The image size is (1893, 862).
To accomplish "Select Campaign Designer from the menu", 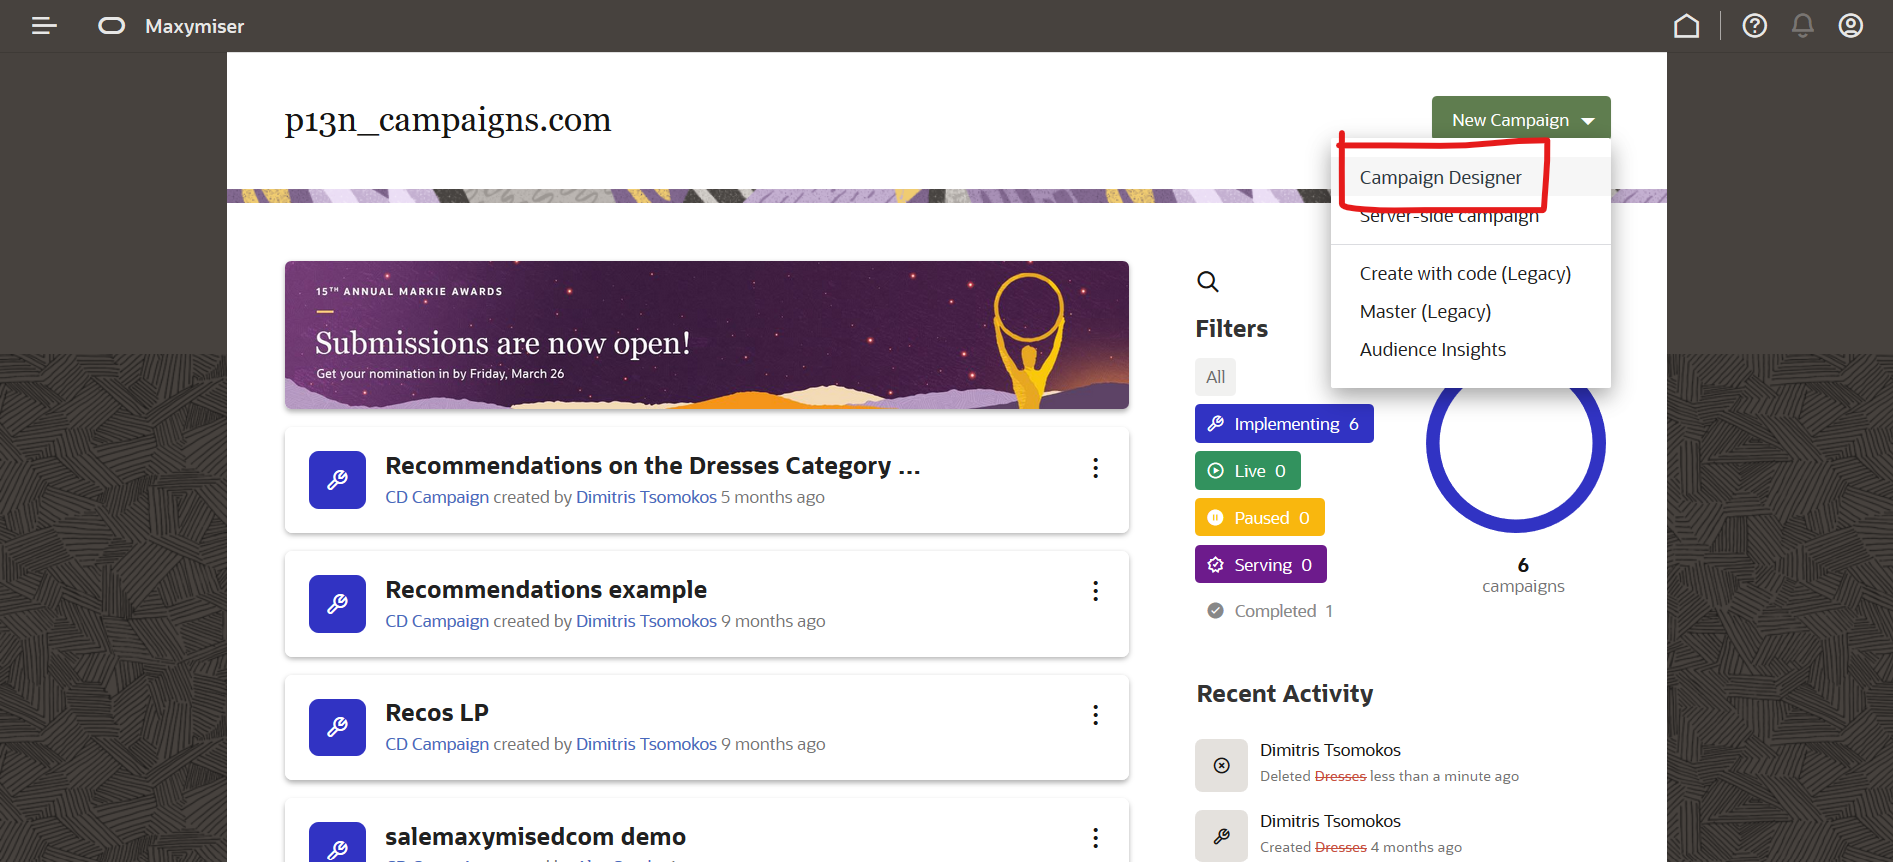I will (1440, 177).
